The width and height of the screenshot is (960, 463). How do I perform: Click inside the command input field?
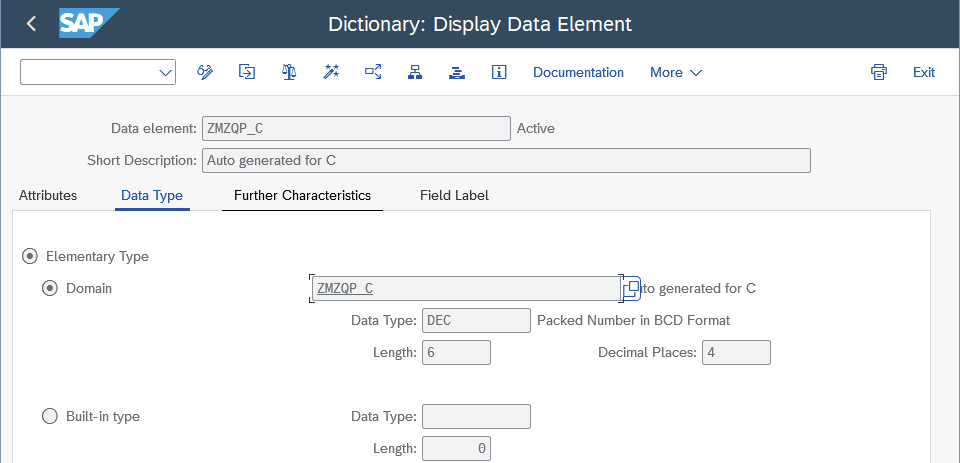pos(89,72)
